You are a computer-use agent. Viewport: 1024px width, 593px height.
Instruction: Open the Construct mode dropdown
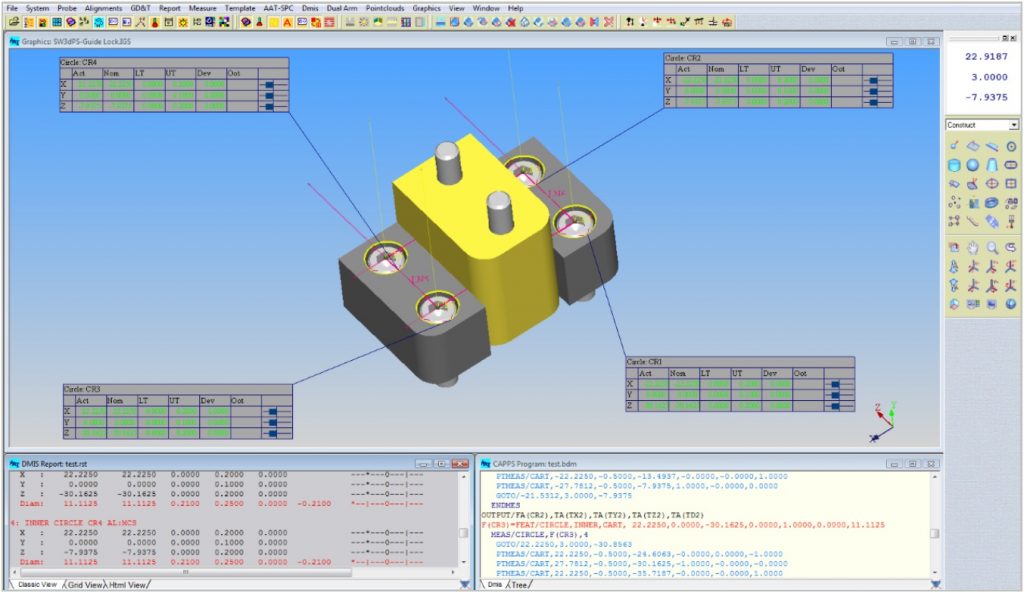(1013, 125)
